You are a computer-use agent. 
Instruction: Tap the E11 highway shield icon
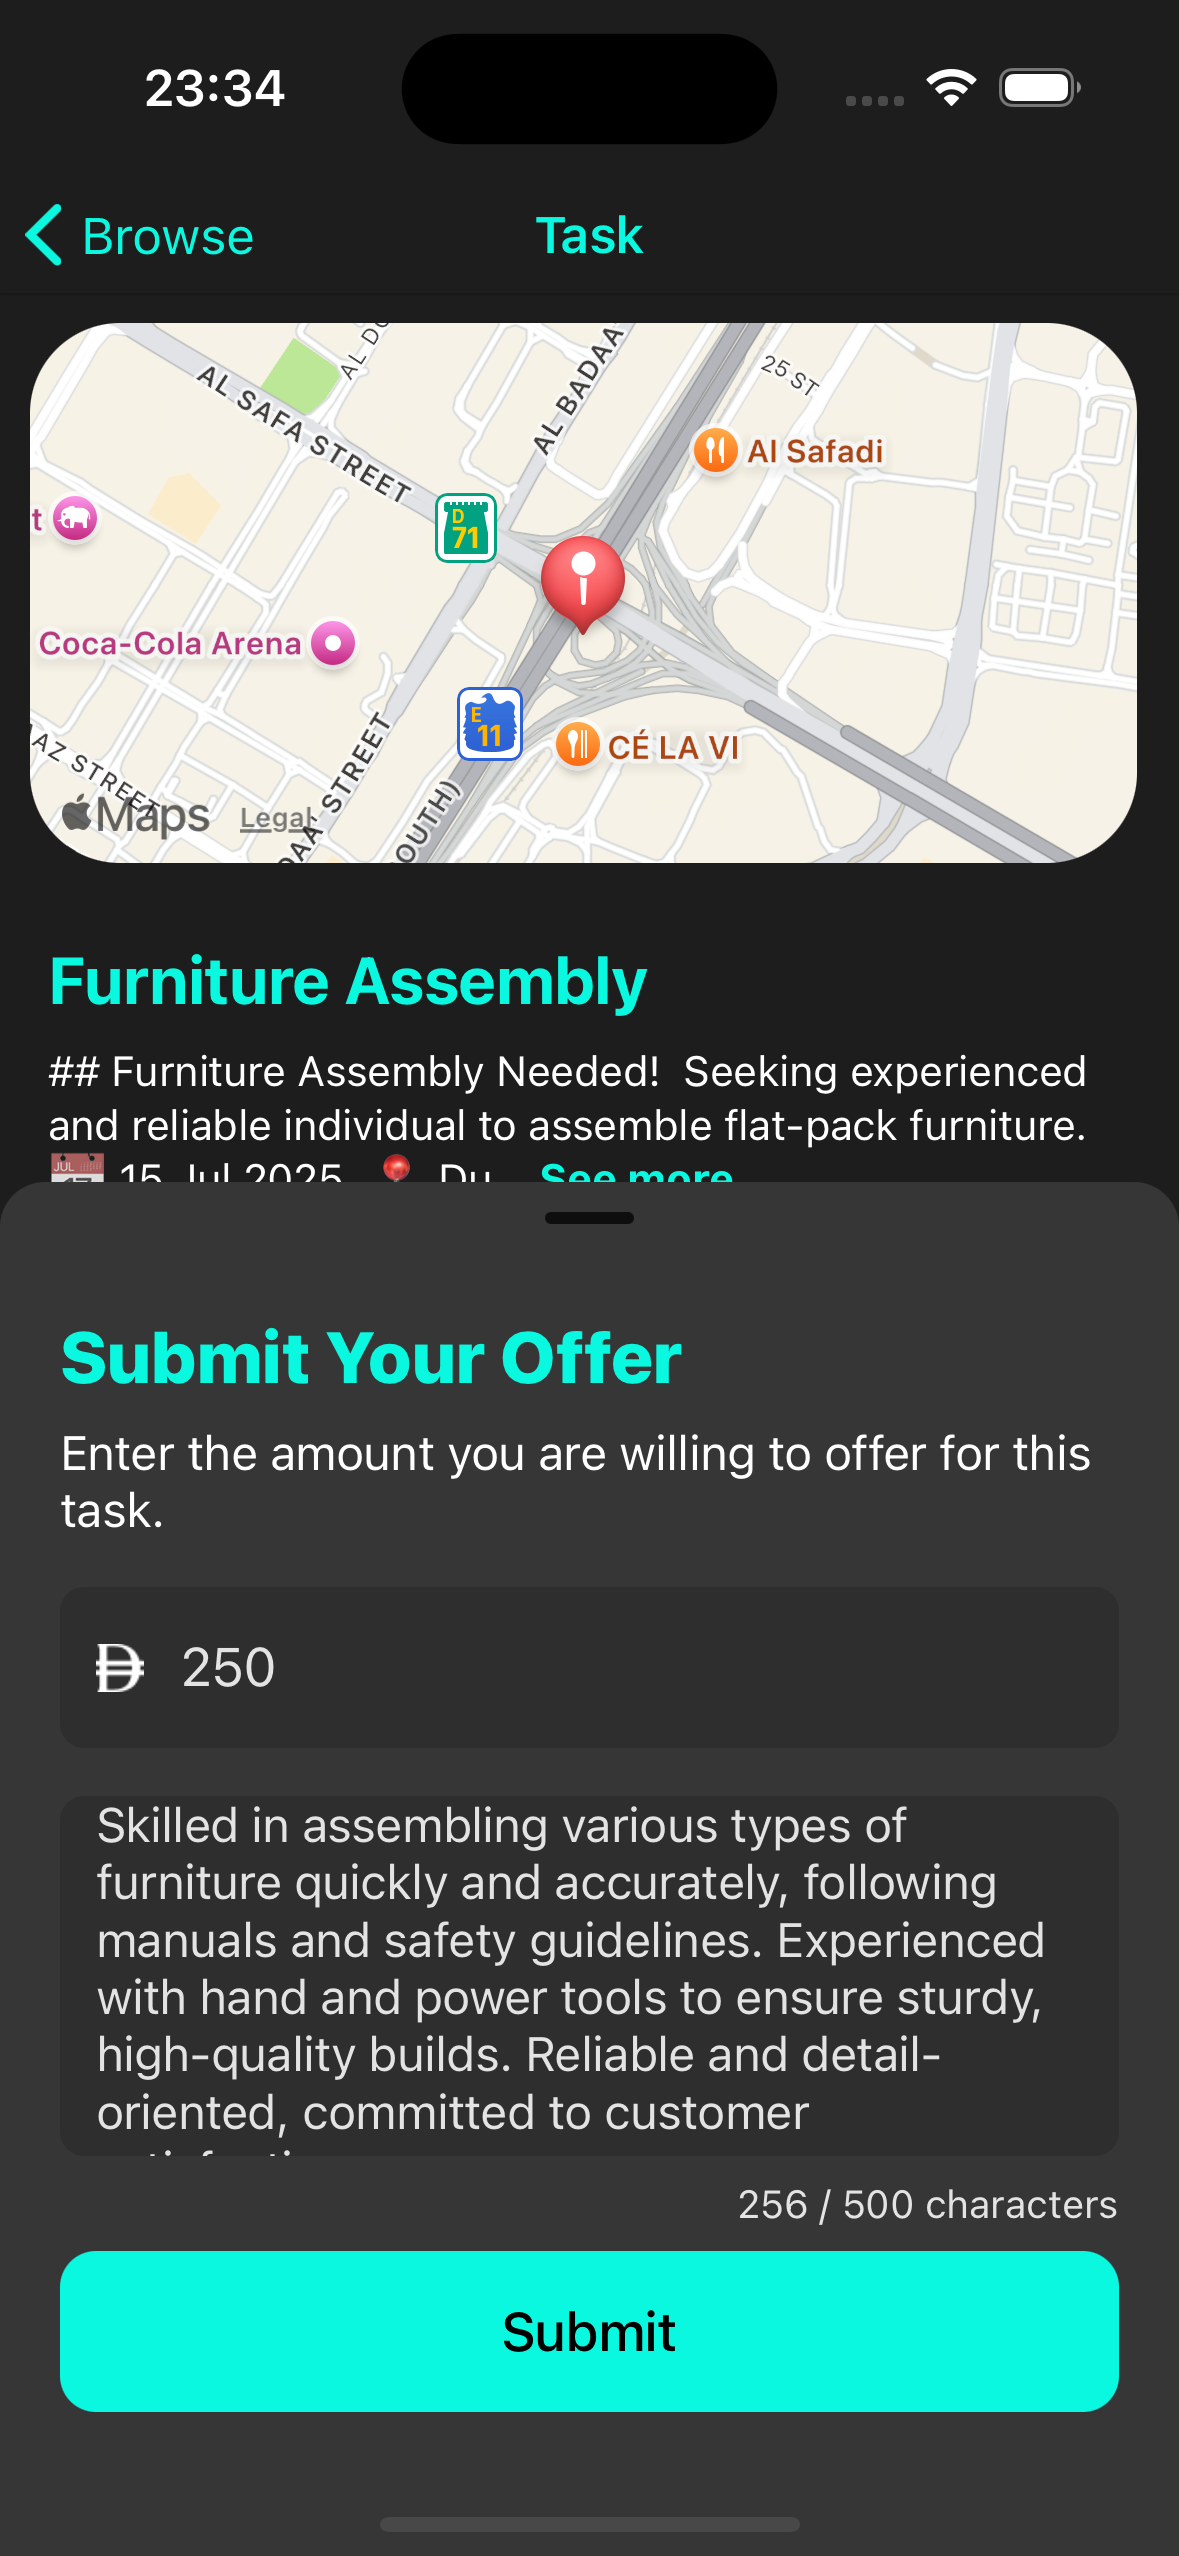(489, 724)
